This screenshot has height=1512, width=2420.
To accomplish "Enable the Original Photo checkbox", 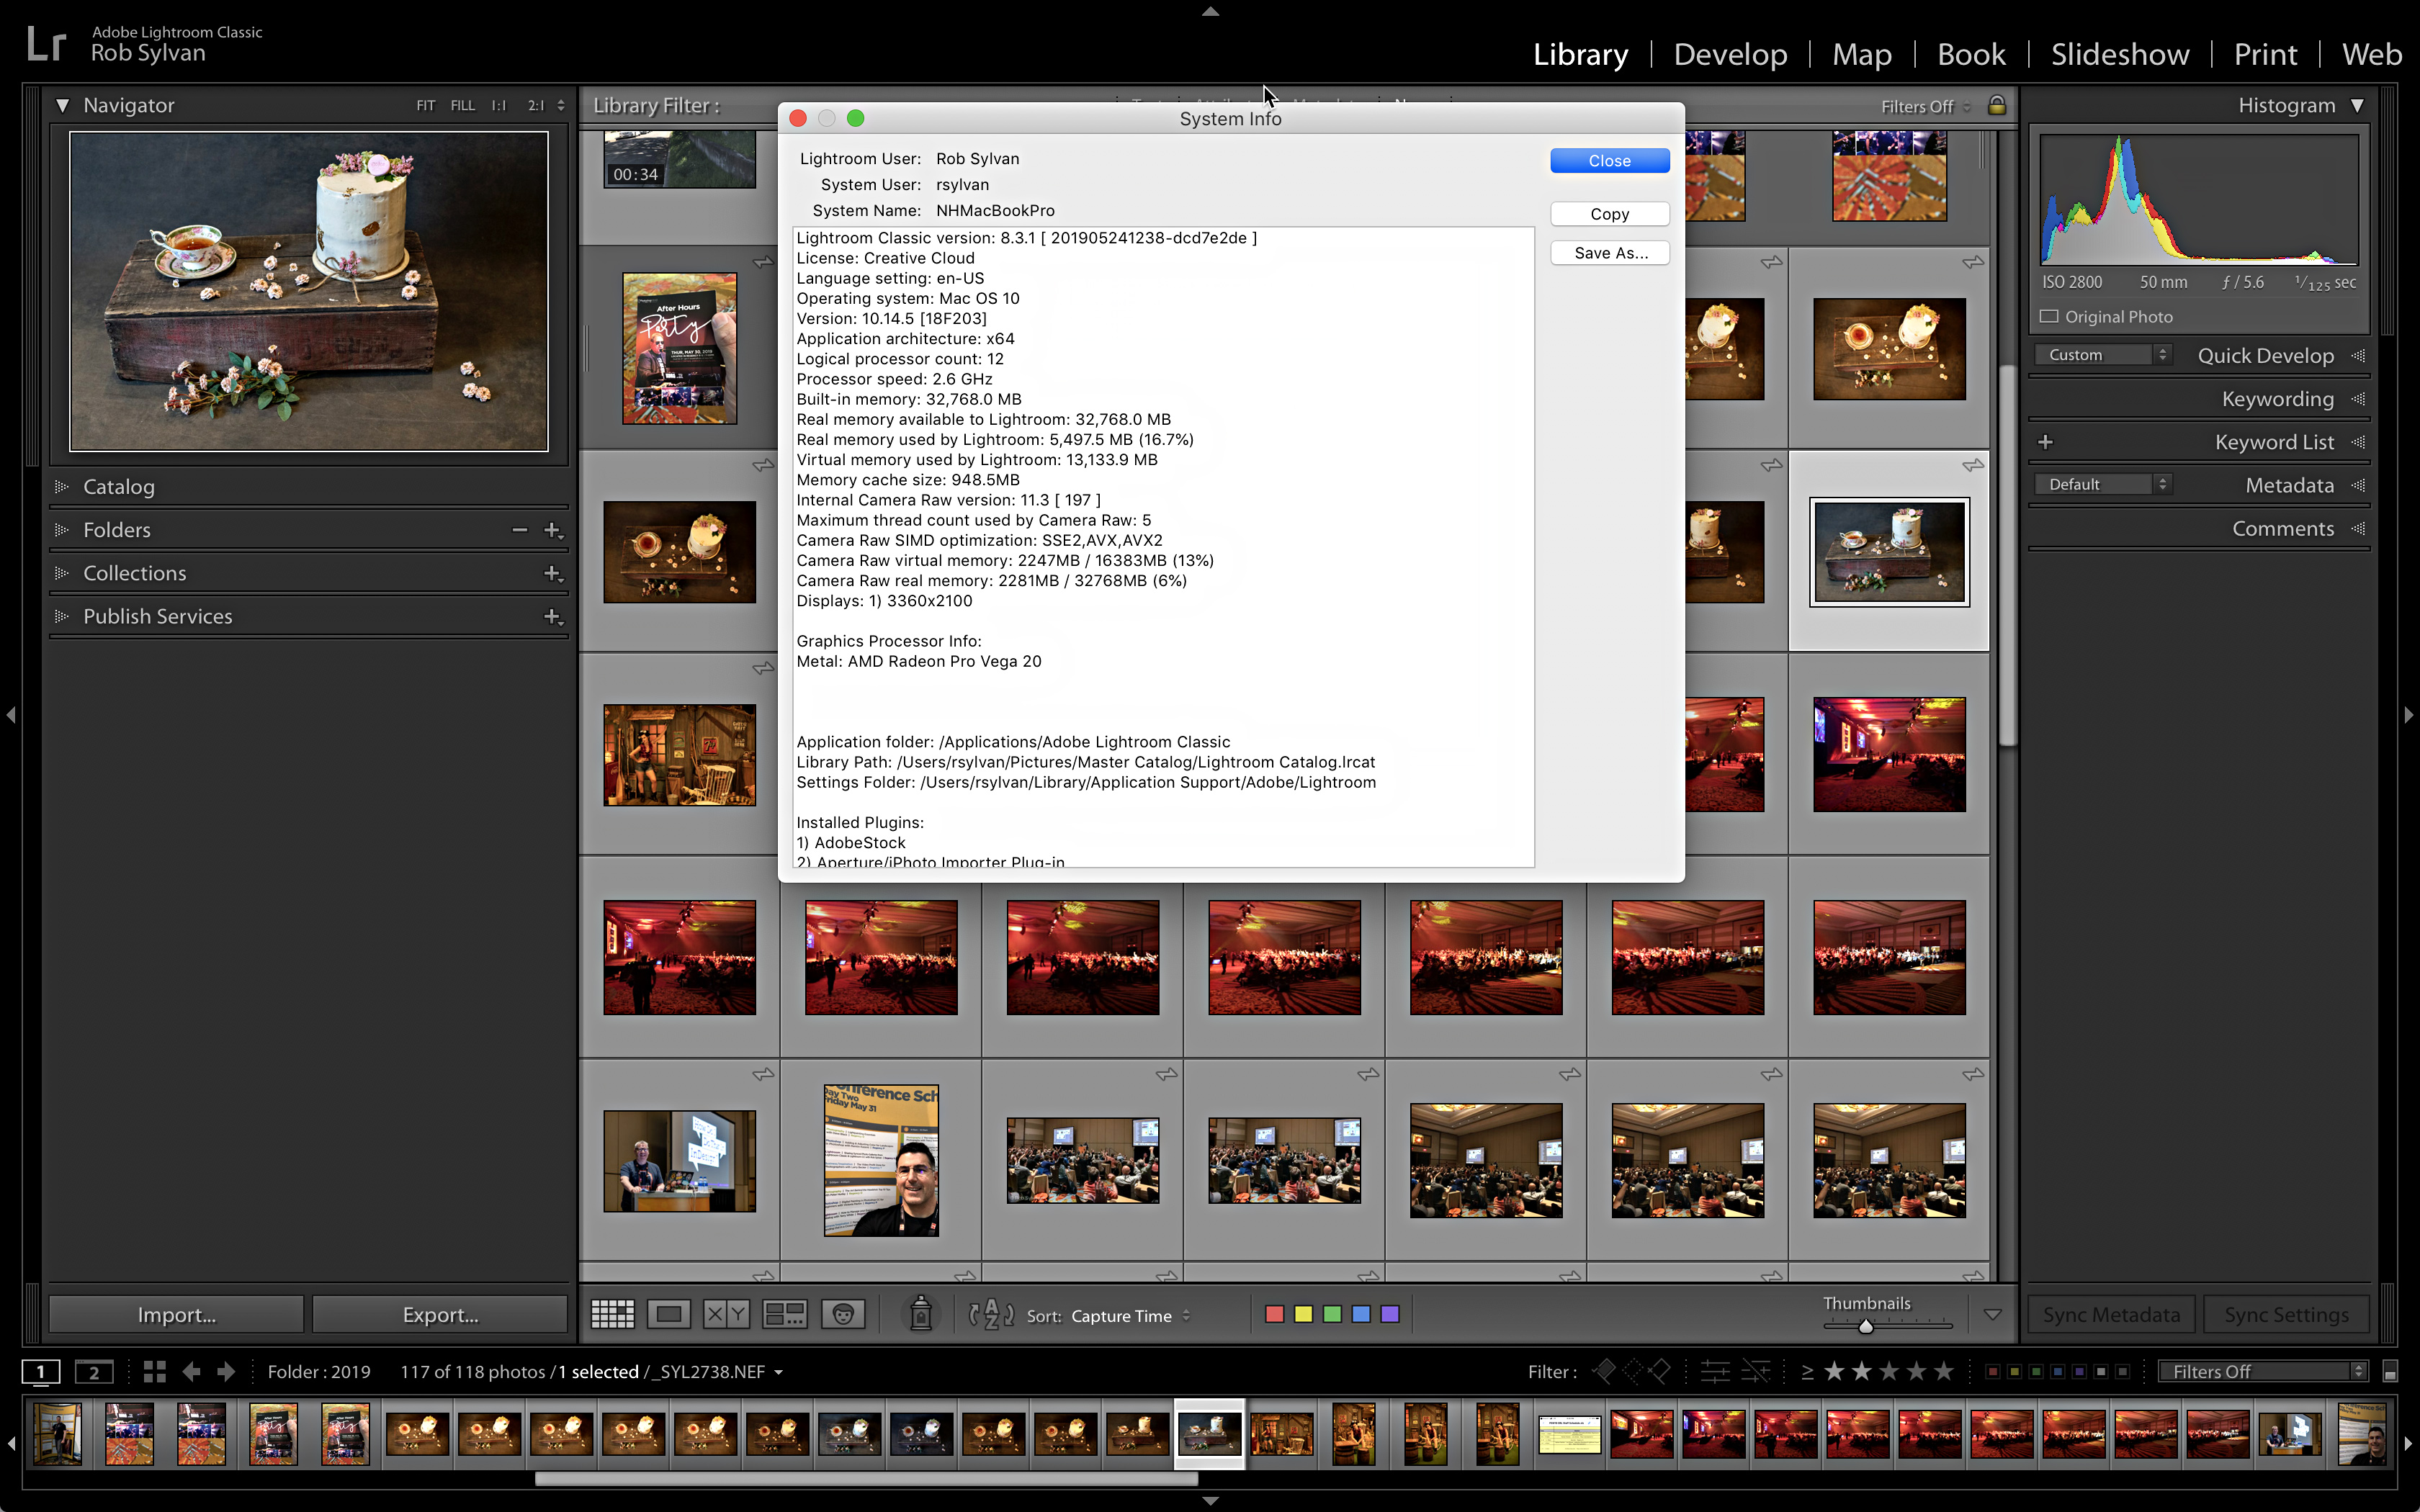I will 2049,317.
